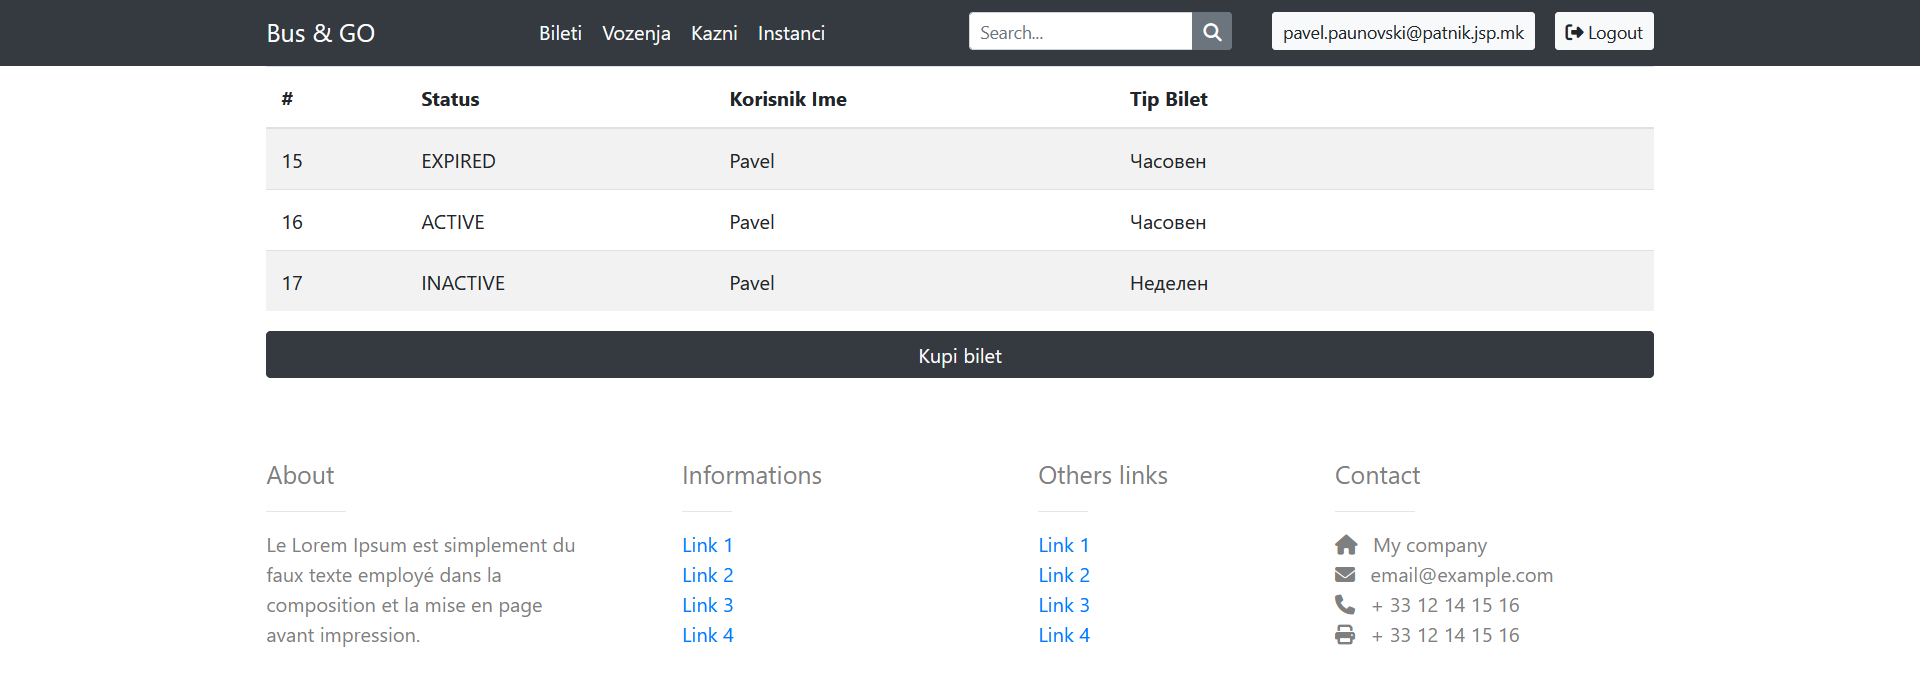Click the magnifying glass search icon
This screenshot has width=1920, height=695.
click(x=1211, y=32)
